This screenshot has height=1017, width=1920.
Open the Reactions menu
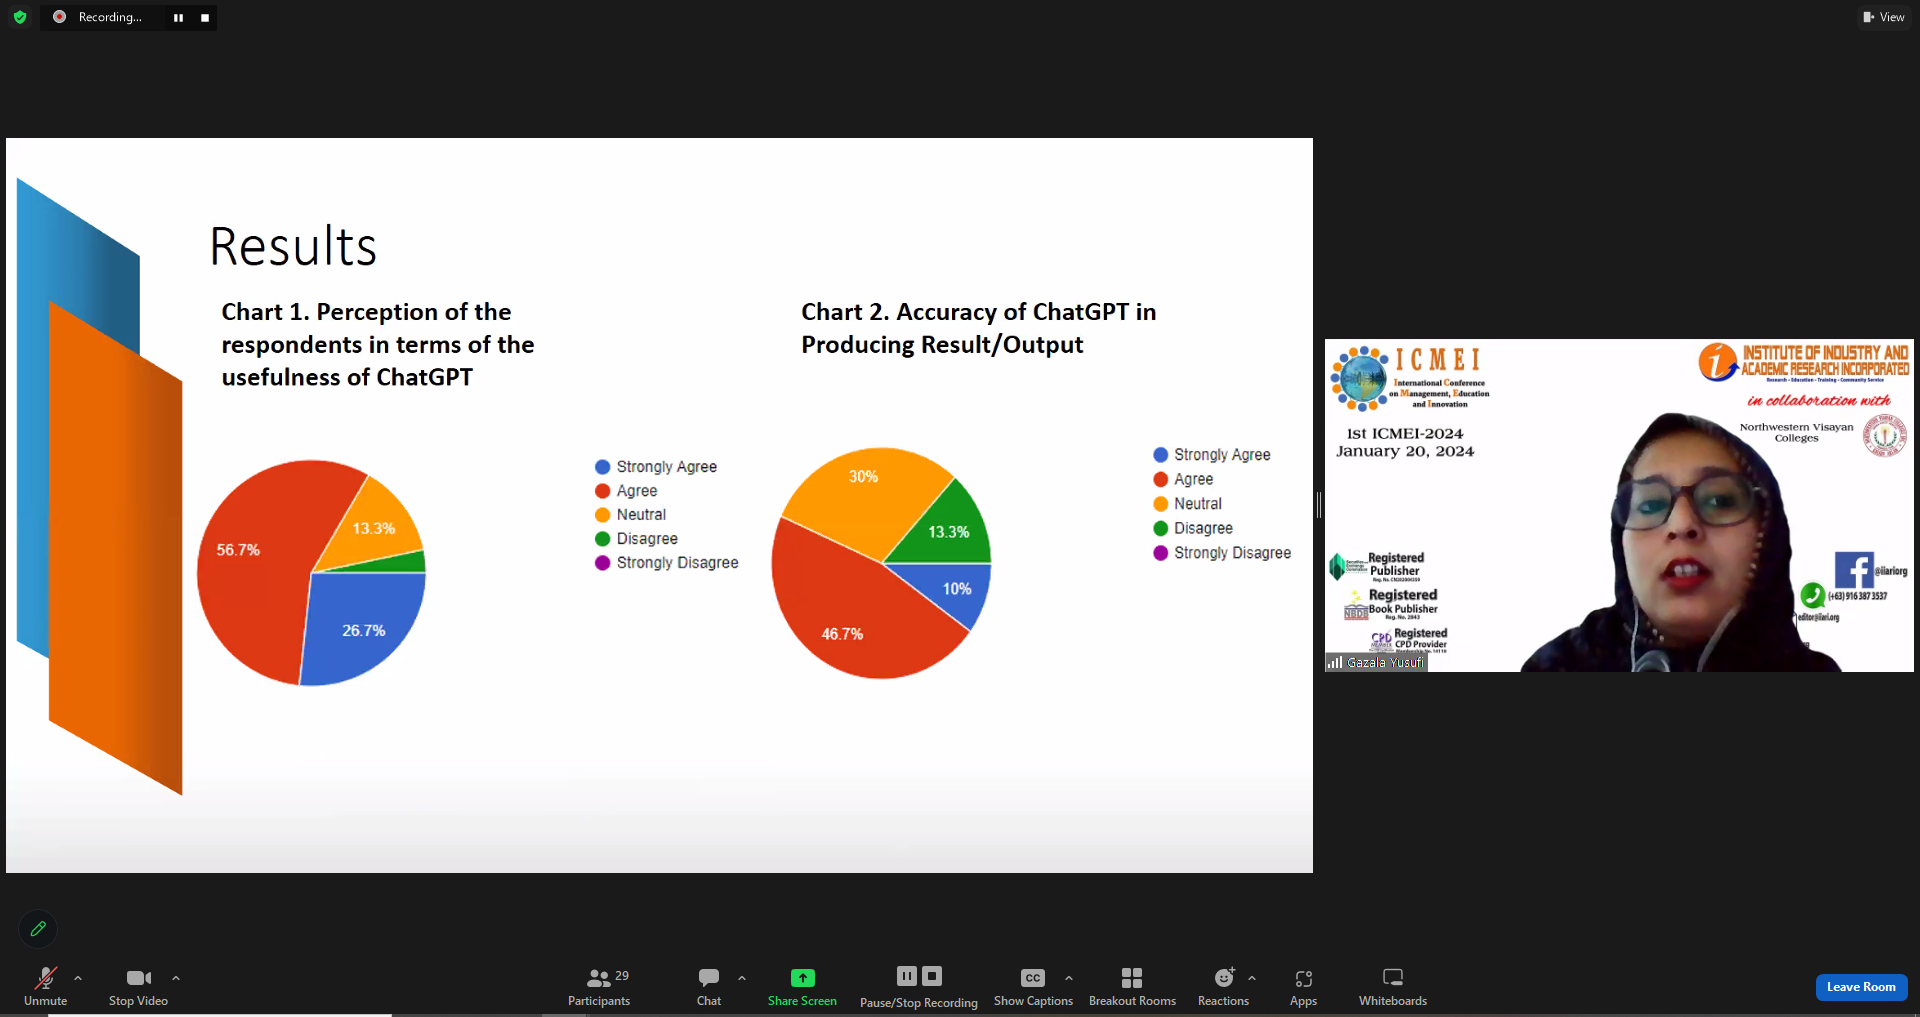pyautogui.click(x=1223, y=986)
